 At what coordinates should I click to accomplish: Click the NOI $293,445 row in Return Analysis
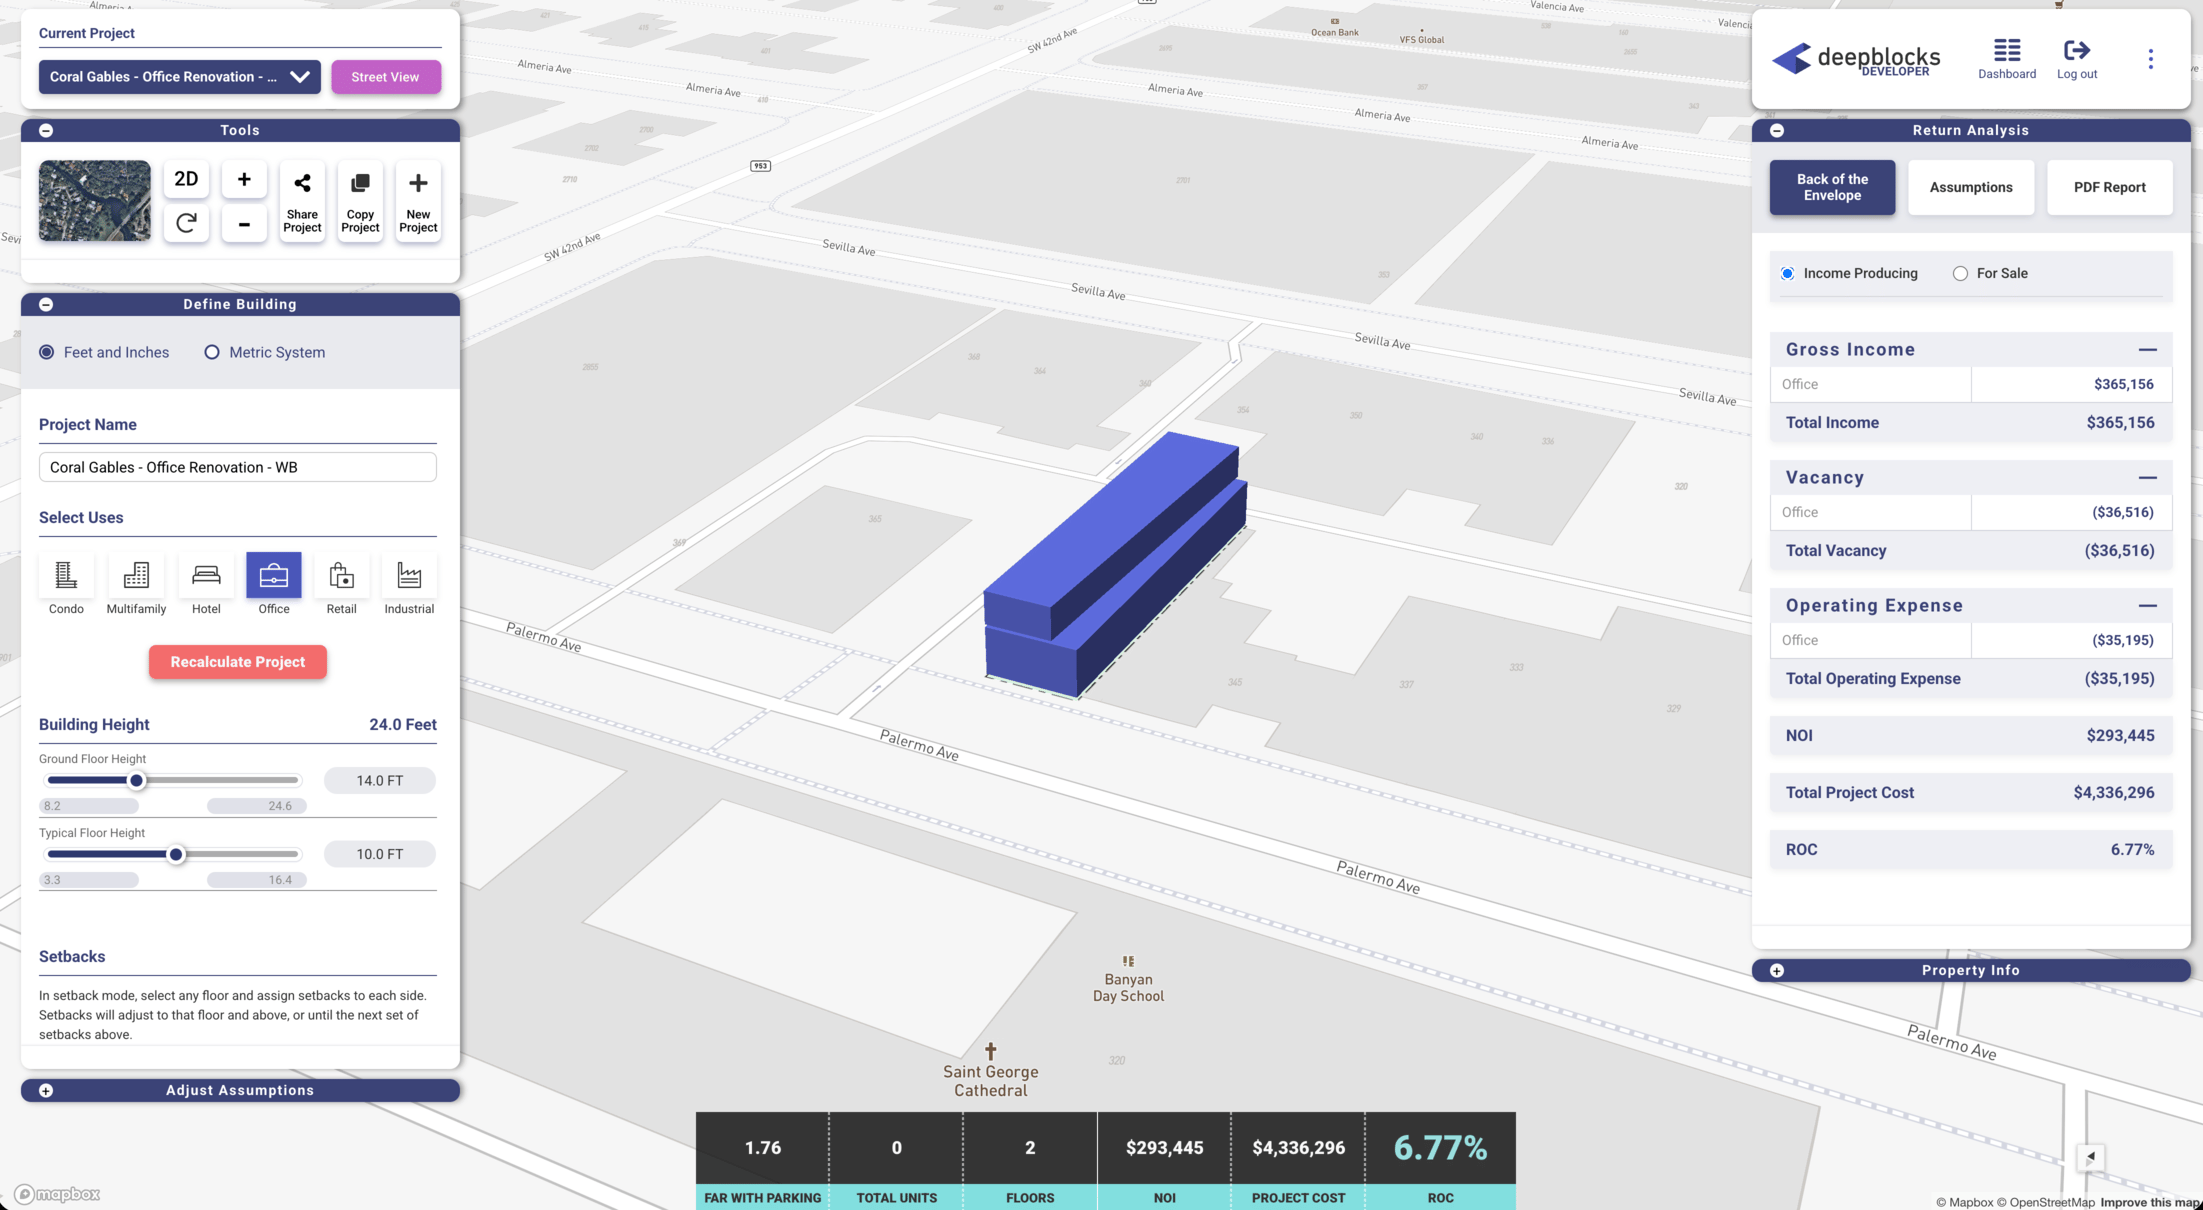pyautogui.click(x=1970, y=736)
